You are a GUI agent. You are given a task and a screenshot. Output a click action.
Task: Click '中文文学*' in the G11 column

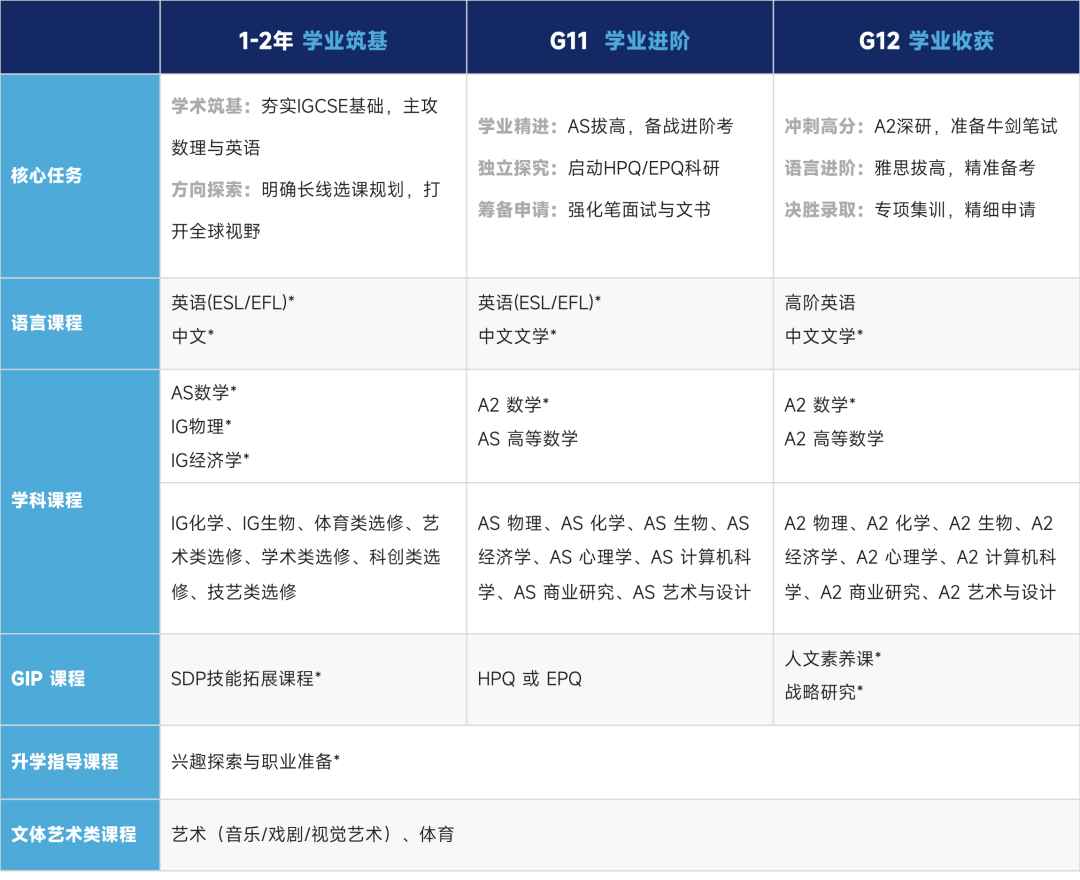(517, 337)
